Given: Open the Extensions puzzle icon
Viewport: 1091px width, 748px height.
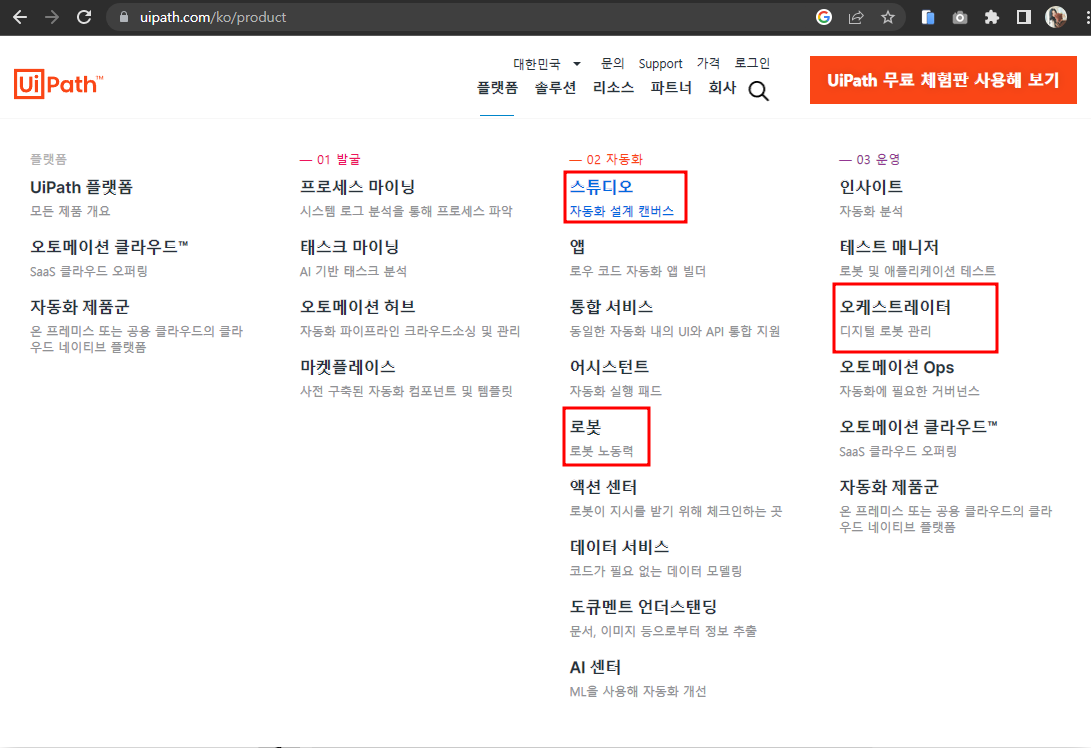Looking at the screenshot, I should click(x=992, y=17).
